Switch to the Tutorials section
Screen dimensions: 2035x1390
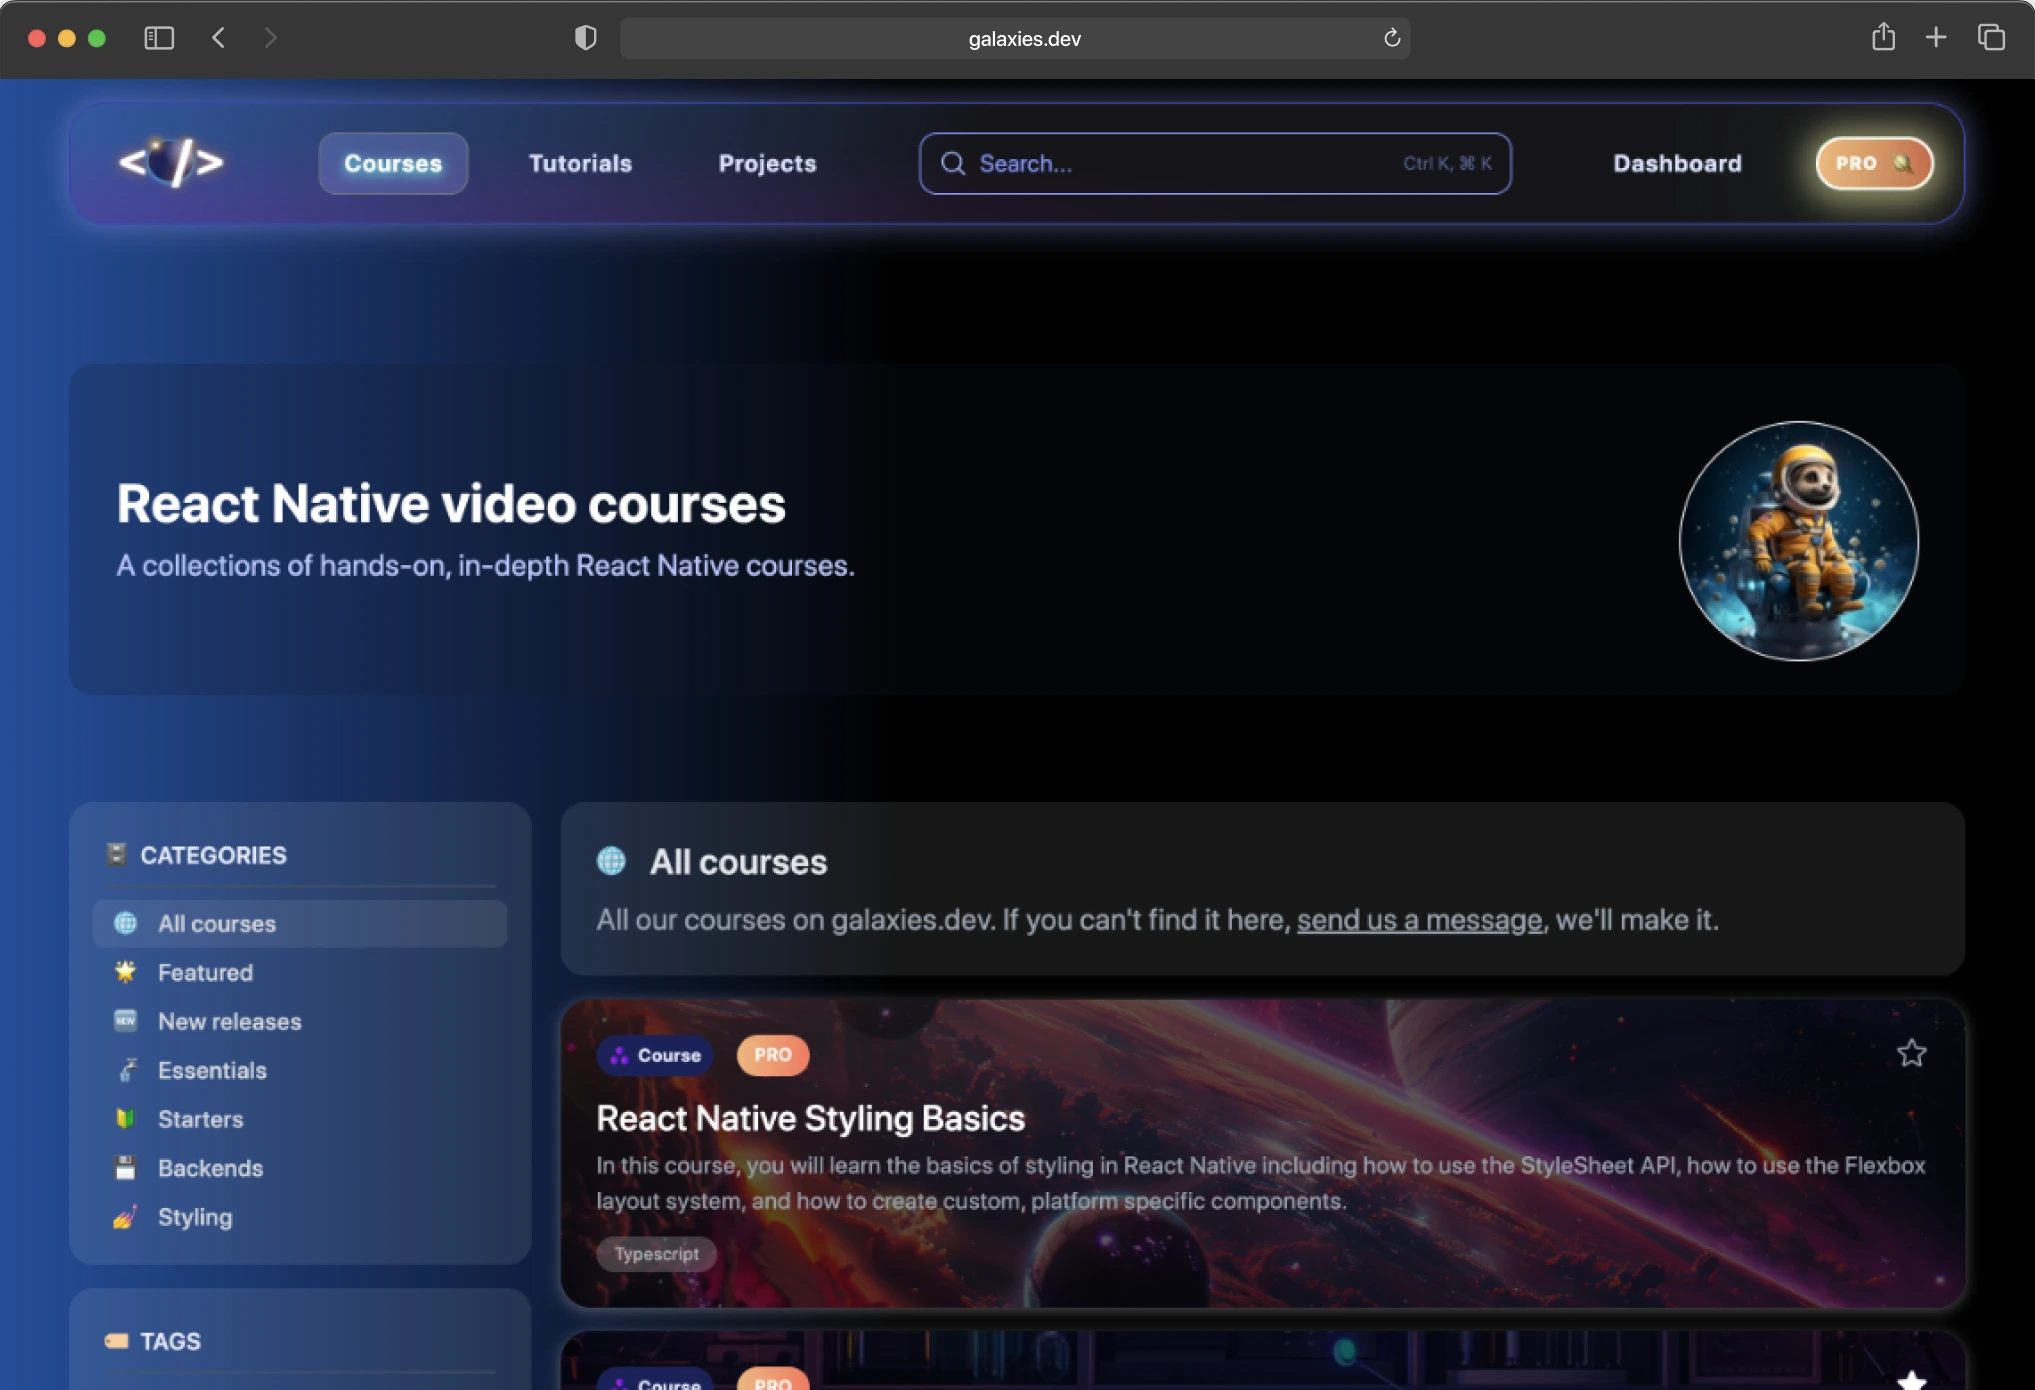tap(579, 163)
